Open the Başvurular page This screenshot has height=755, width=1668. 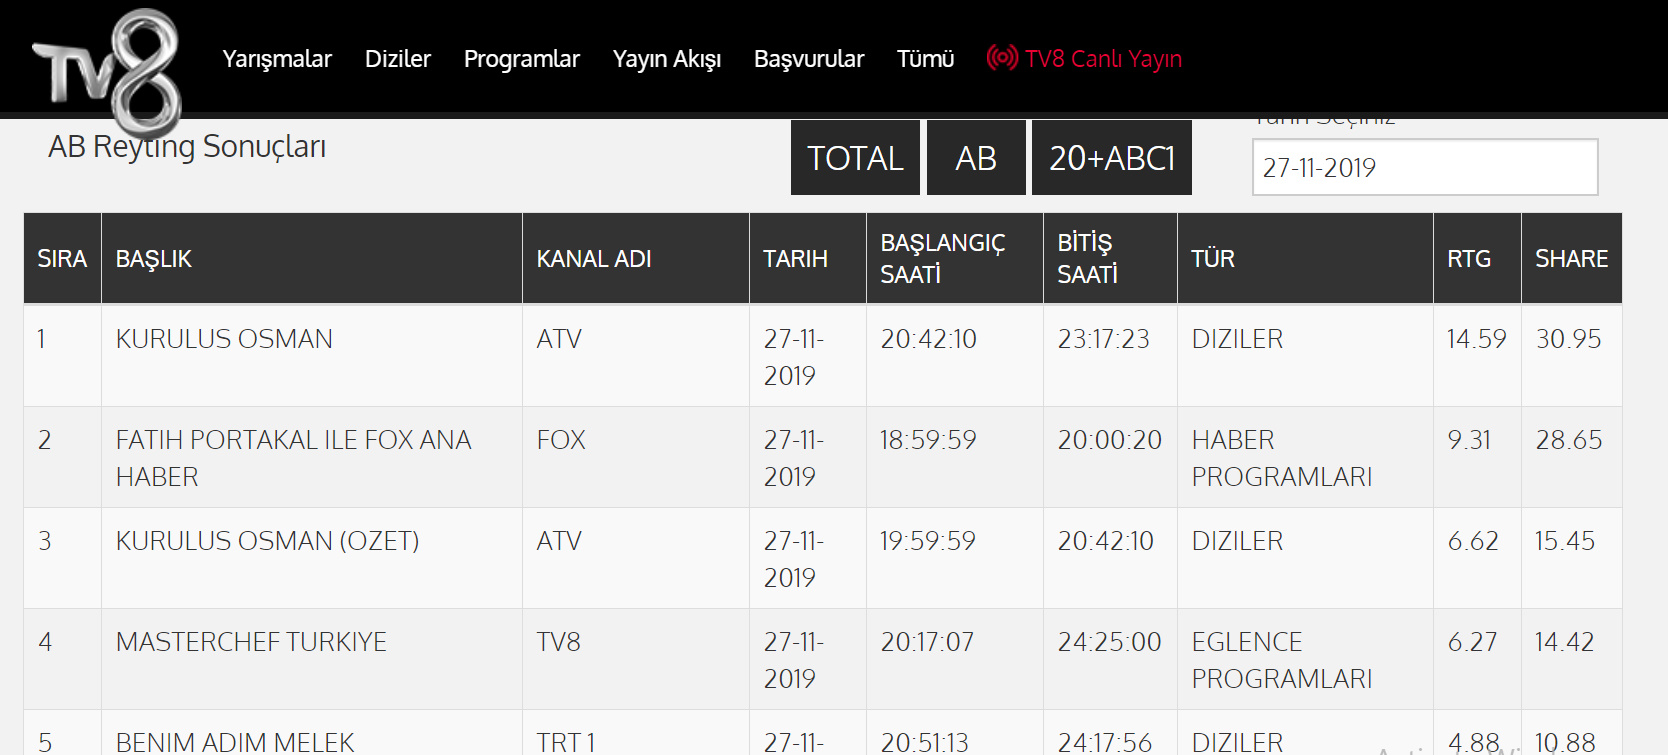808,59
